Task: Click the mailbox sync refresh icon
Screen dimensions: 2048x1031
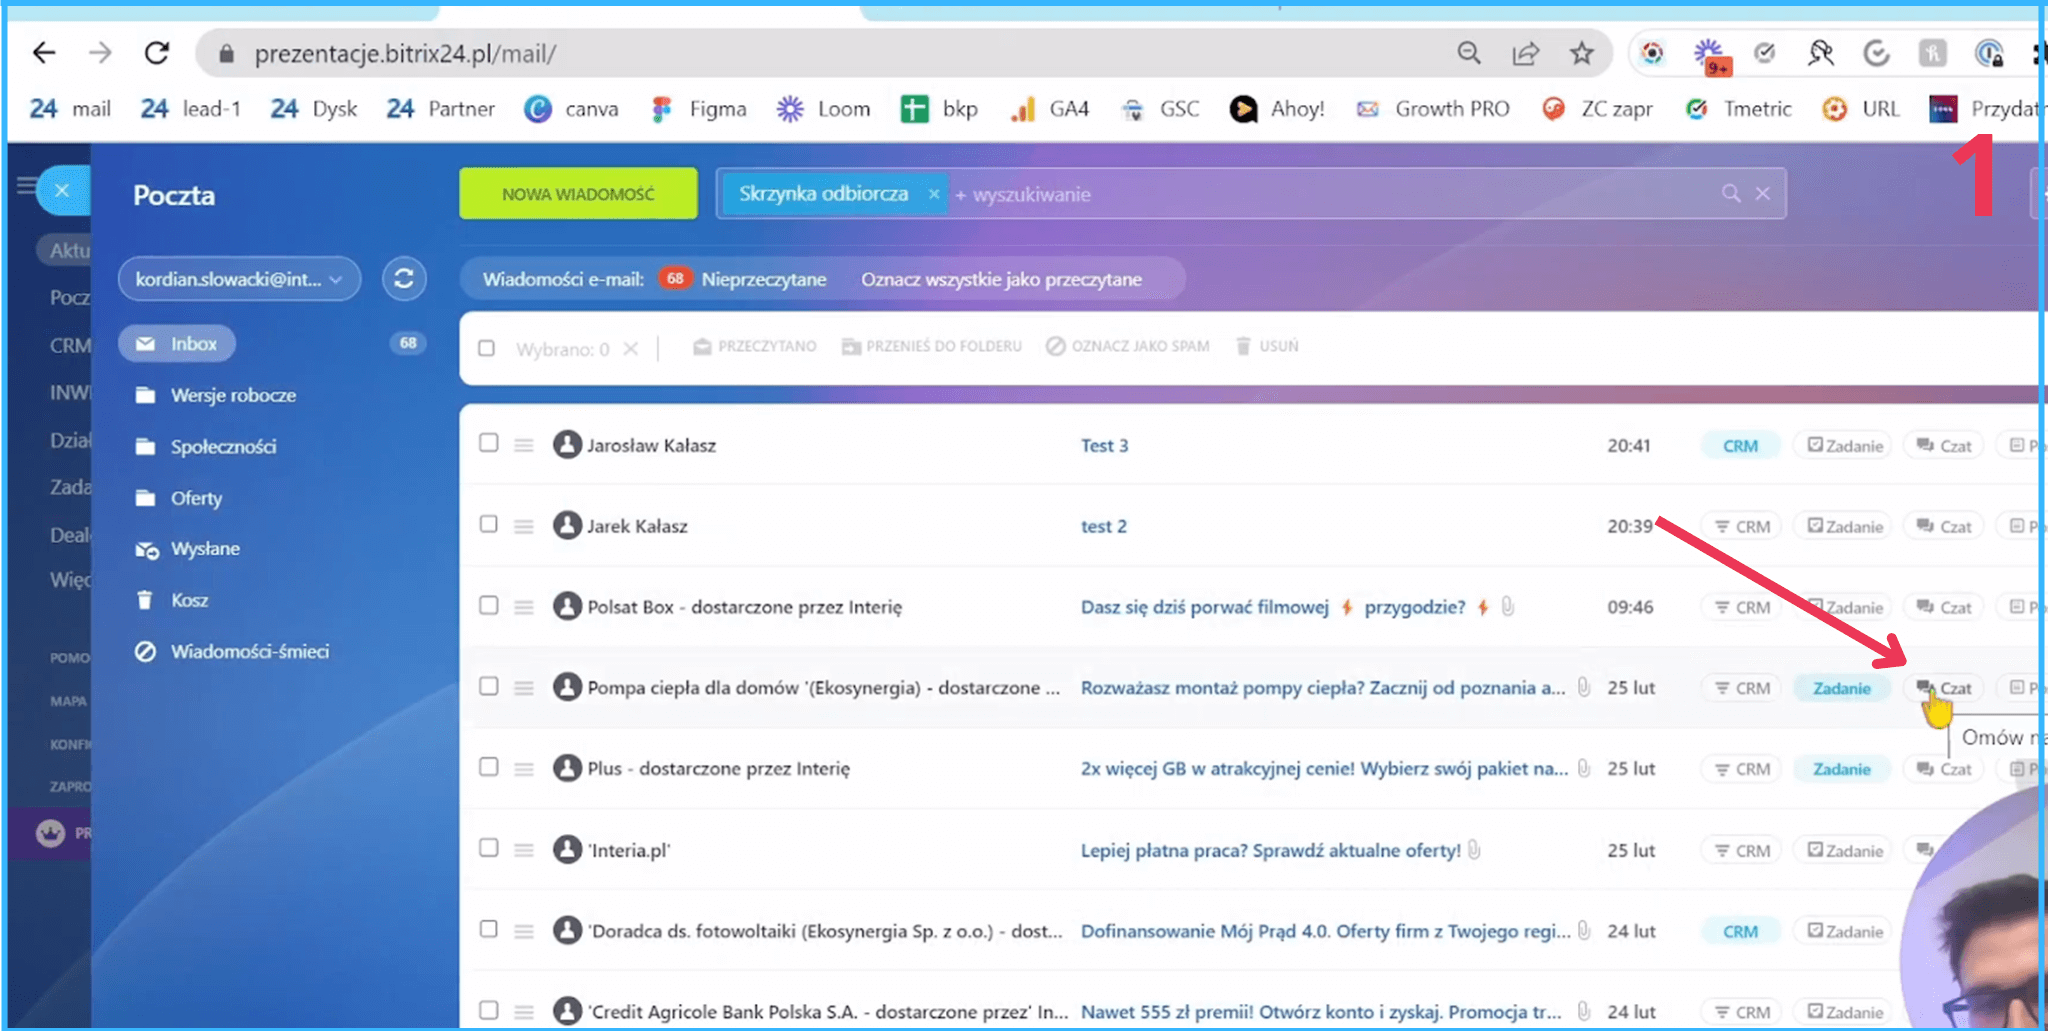Action: (x=404, y=279)
